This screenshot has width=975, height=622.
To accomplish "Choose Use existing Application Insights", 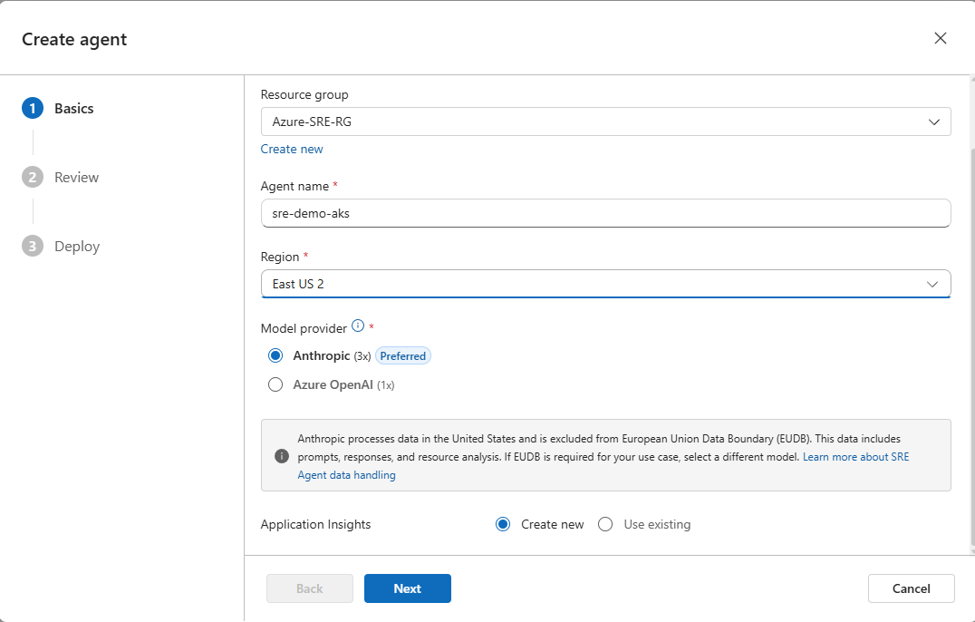I will pyautogui.click(x=606, y=524).
